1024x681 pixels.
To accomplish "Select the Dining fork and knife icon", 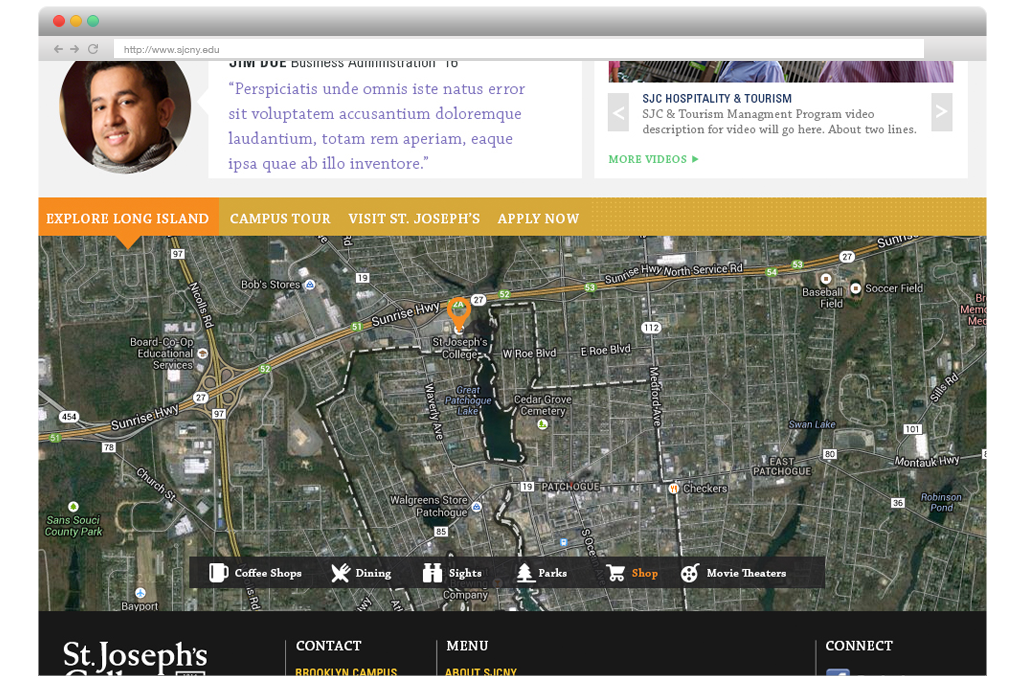I will coord(340,573).
